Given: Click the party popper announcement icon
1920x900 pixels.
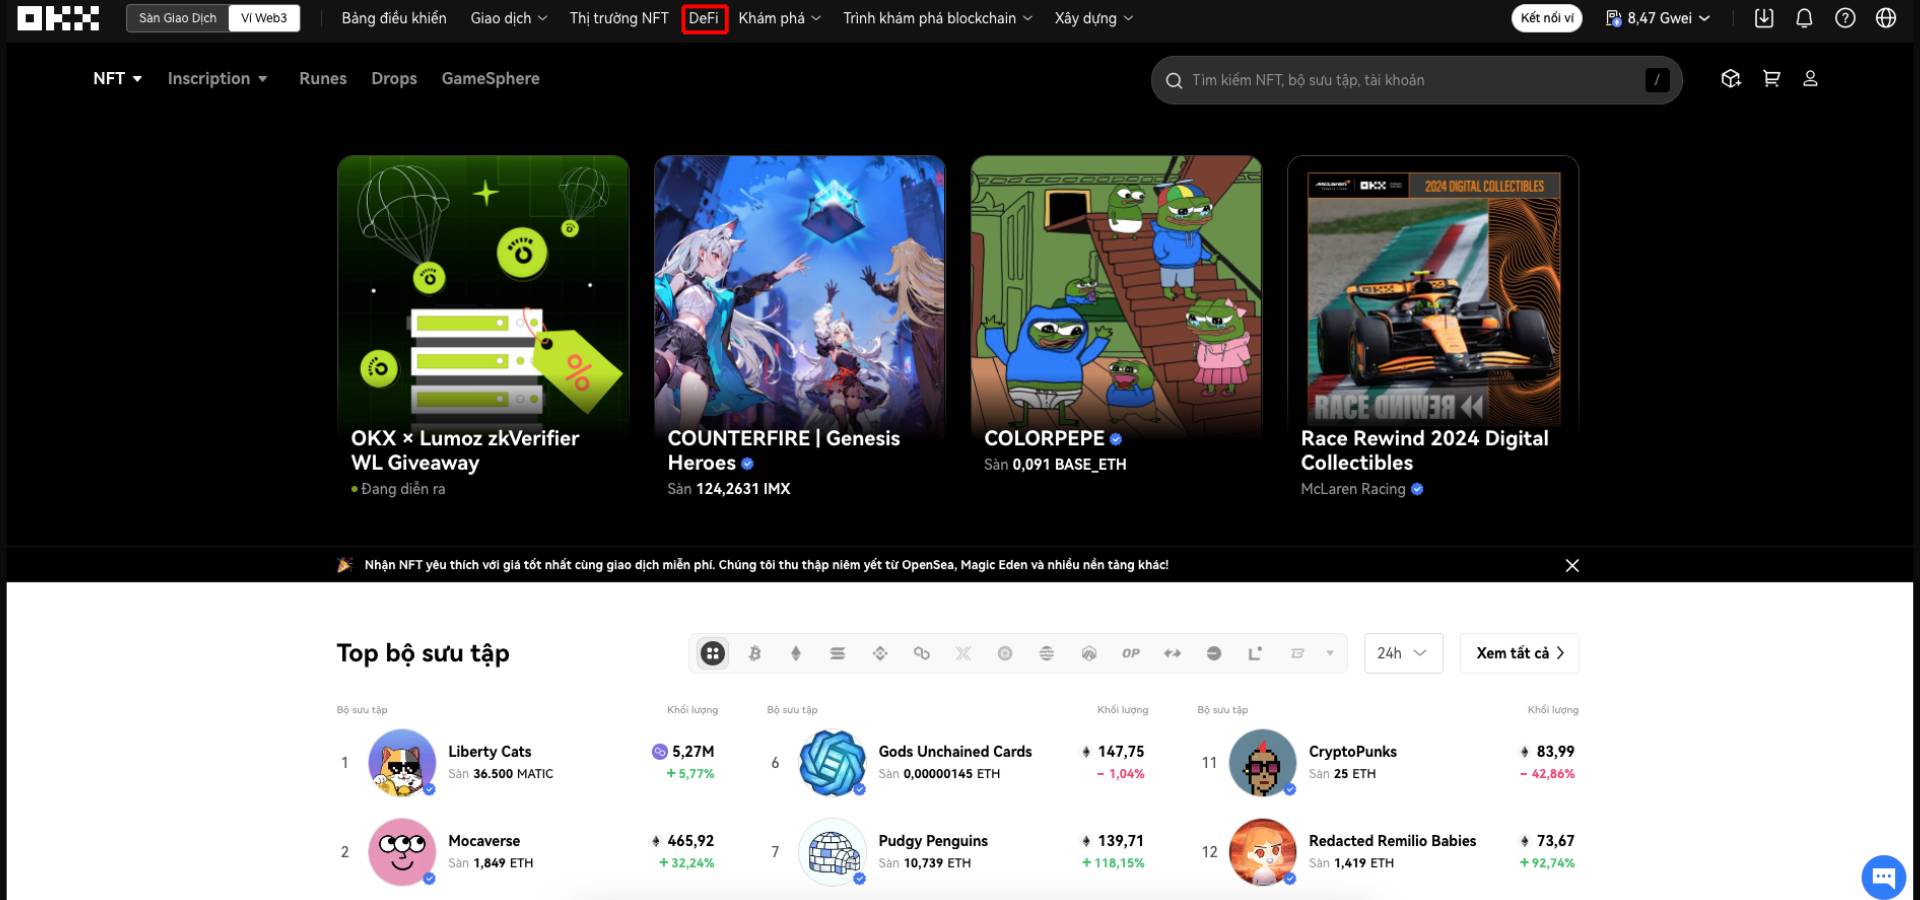Looking at the screenshot, I should (x=345, y=565).
